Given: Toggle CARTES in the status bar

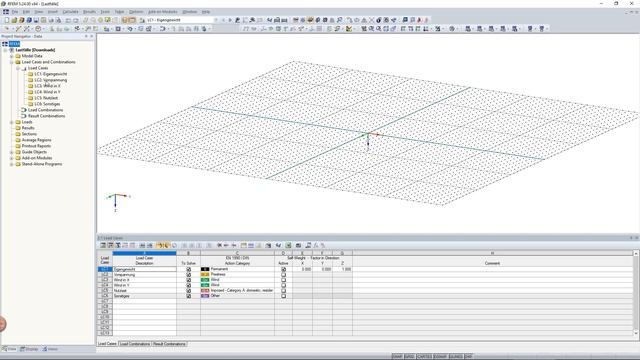Looking at the screenshot, I should [424, 356].
